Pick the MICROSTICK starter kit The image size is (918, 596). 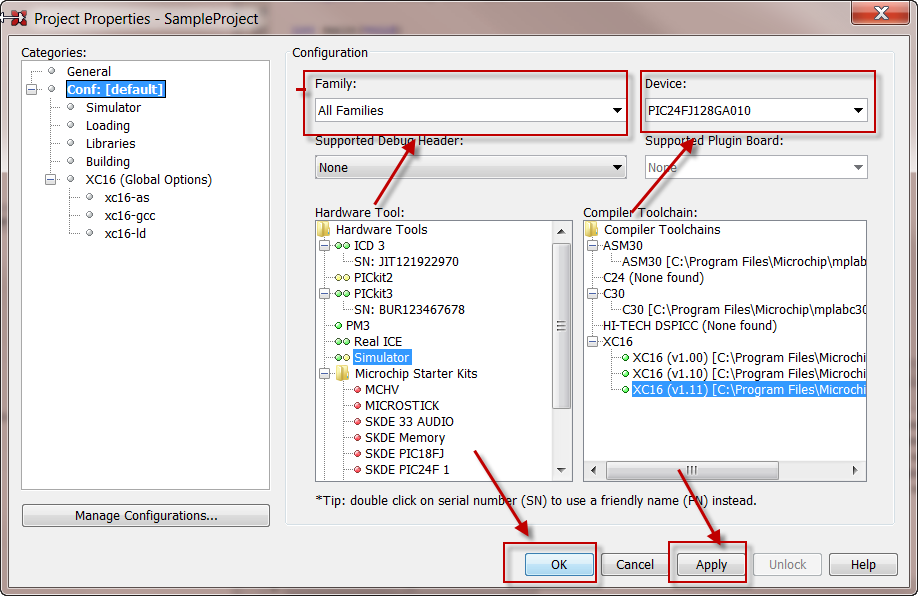tap(401, 406)
